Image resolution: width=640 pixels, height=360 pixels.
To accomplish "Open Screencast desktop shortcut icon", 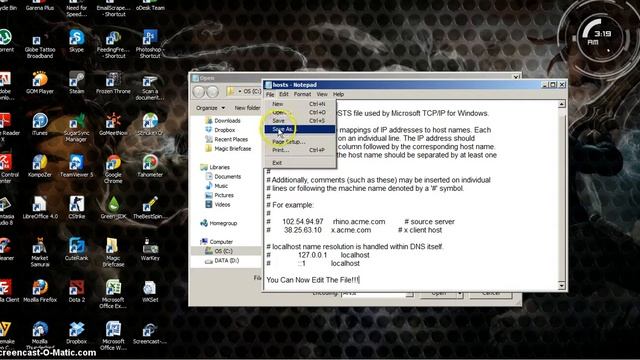I will pos(150,332).
